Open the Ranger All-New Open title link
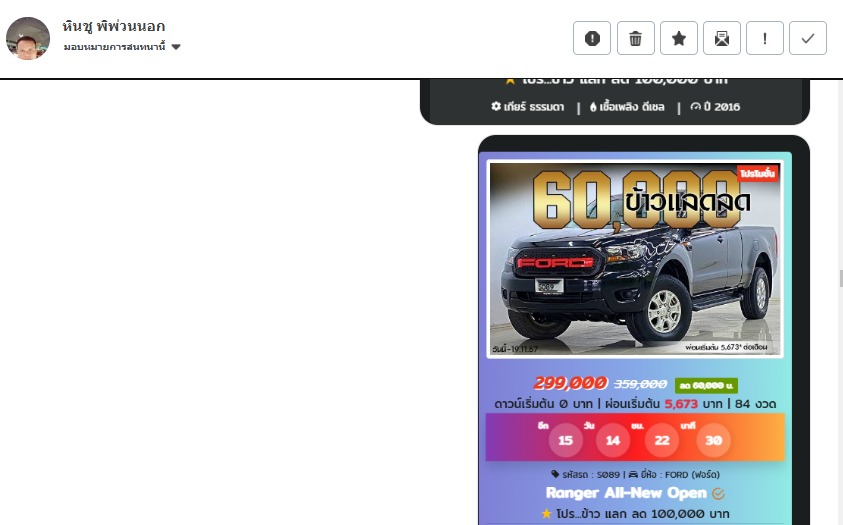 pos(626,493)
